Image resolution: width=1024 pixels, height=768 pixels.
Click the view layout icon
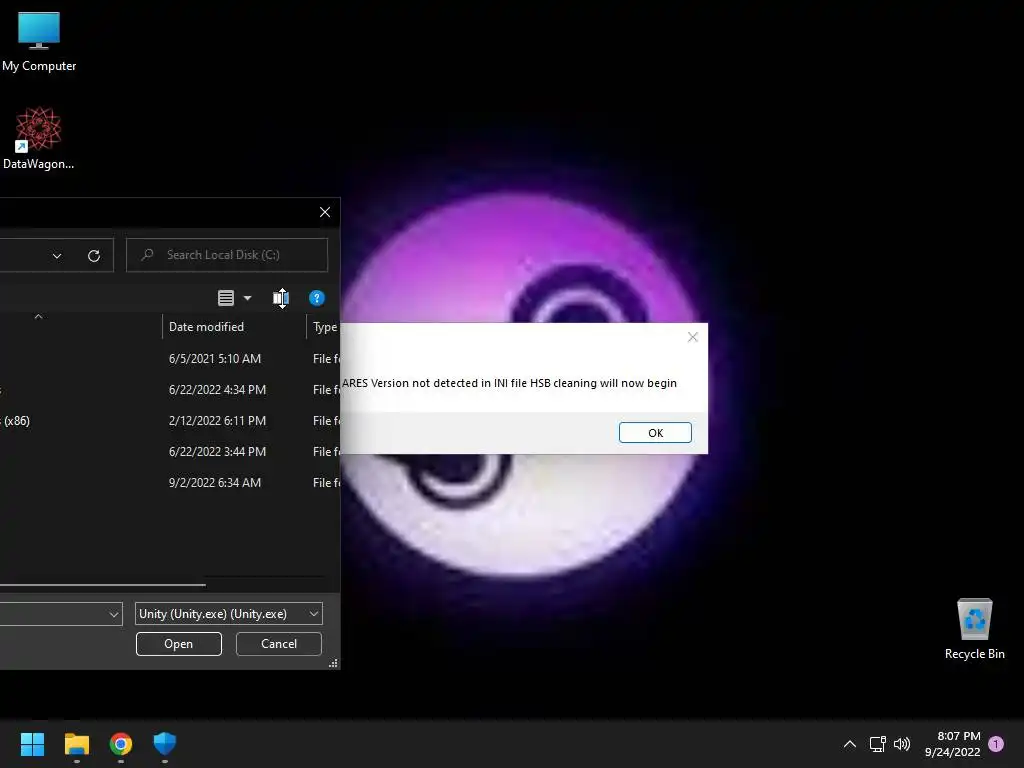226,298
